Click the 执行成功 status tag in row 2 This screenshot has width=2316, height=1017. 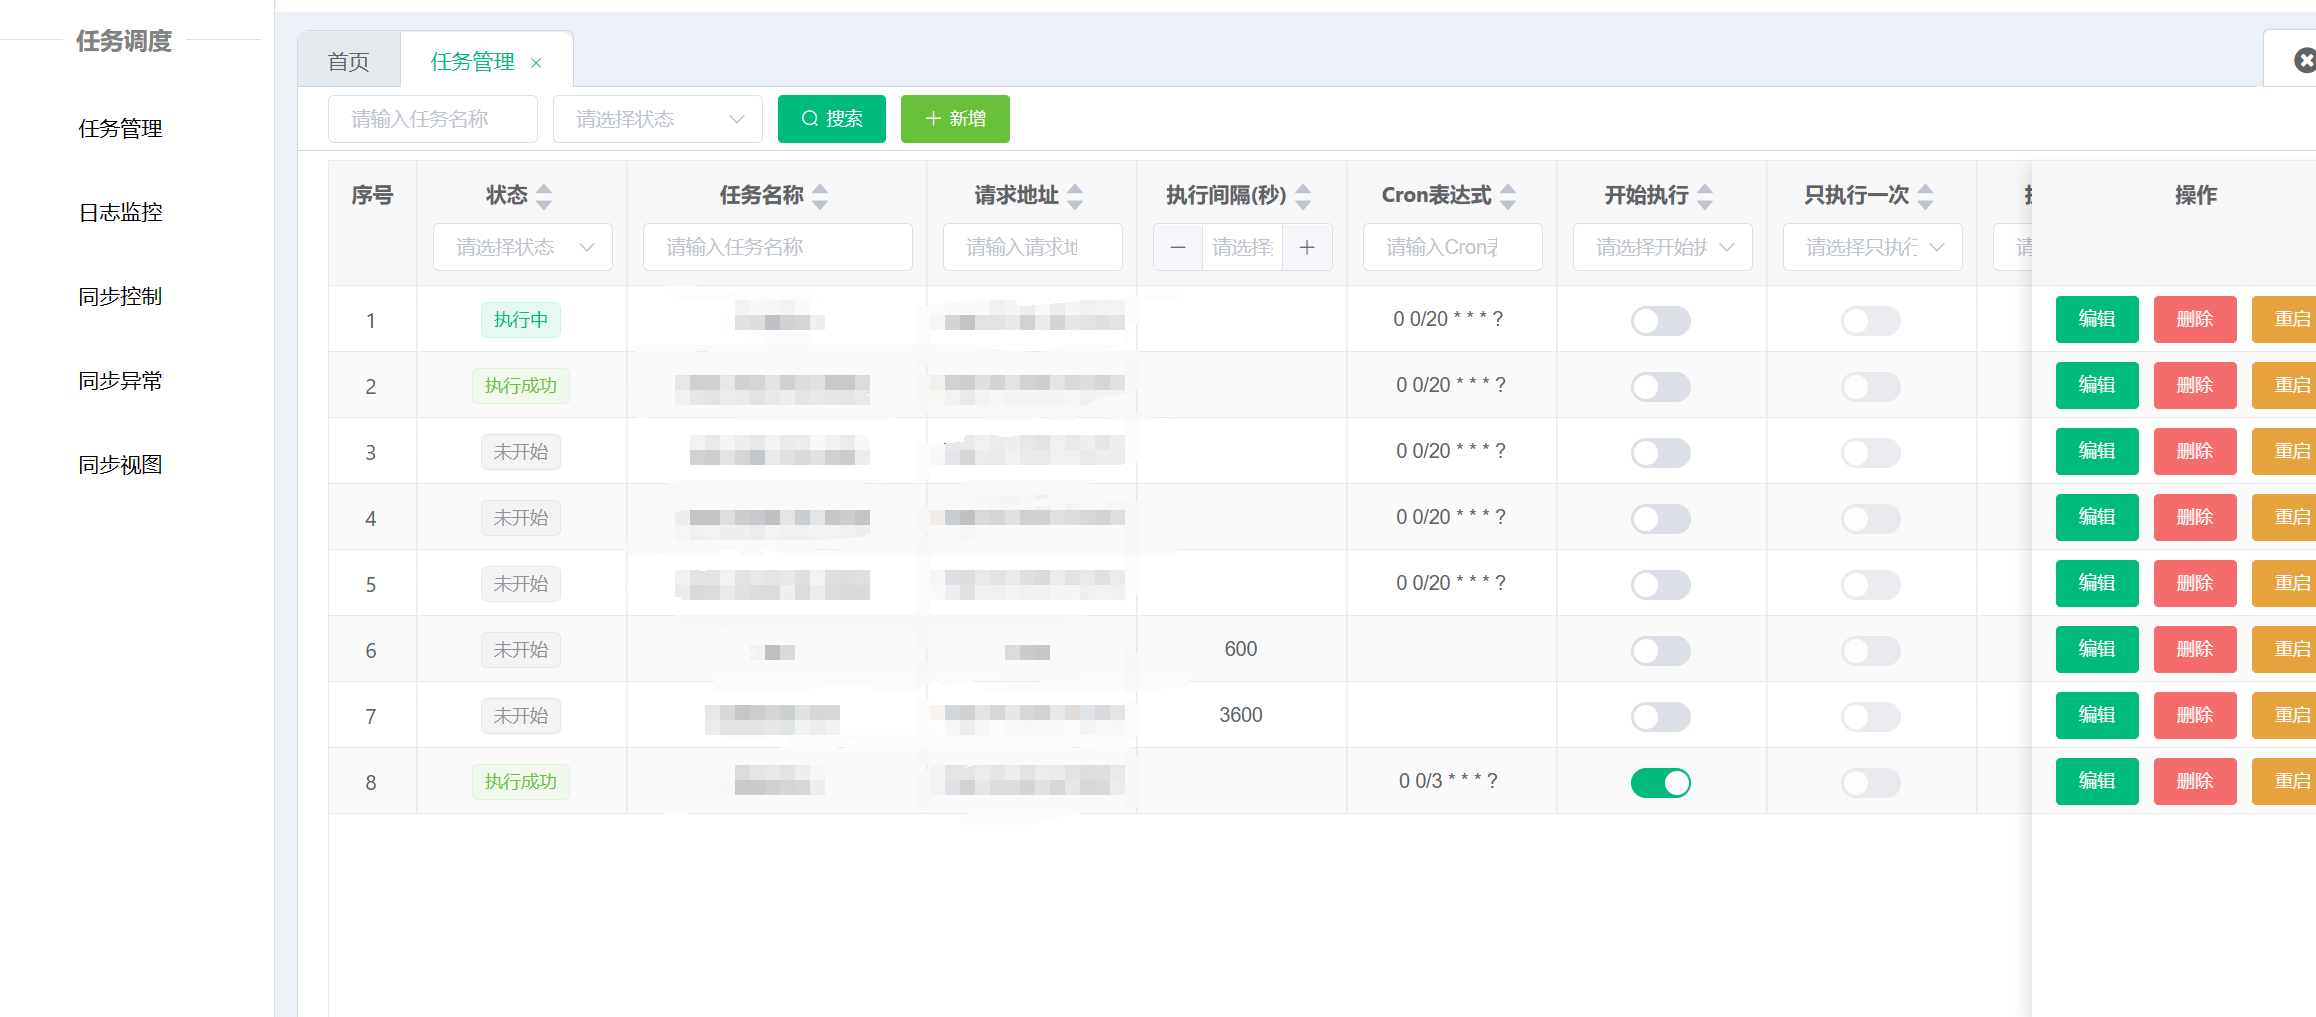click(521, 386)
